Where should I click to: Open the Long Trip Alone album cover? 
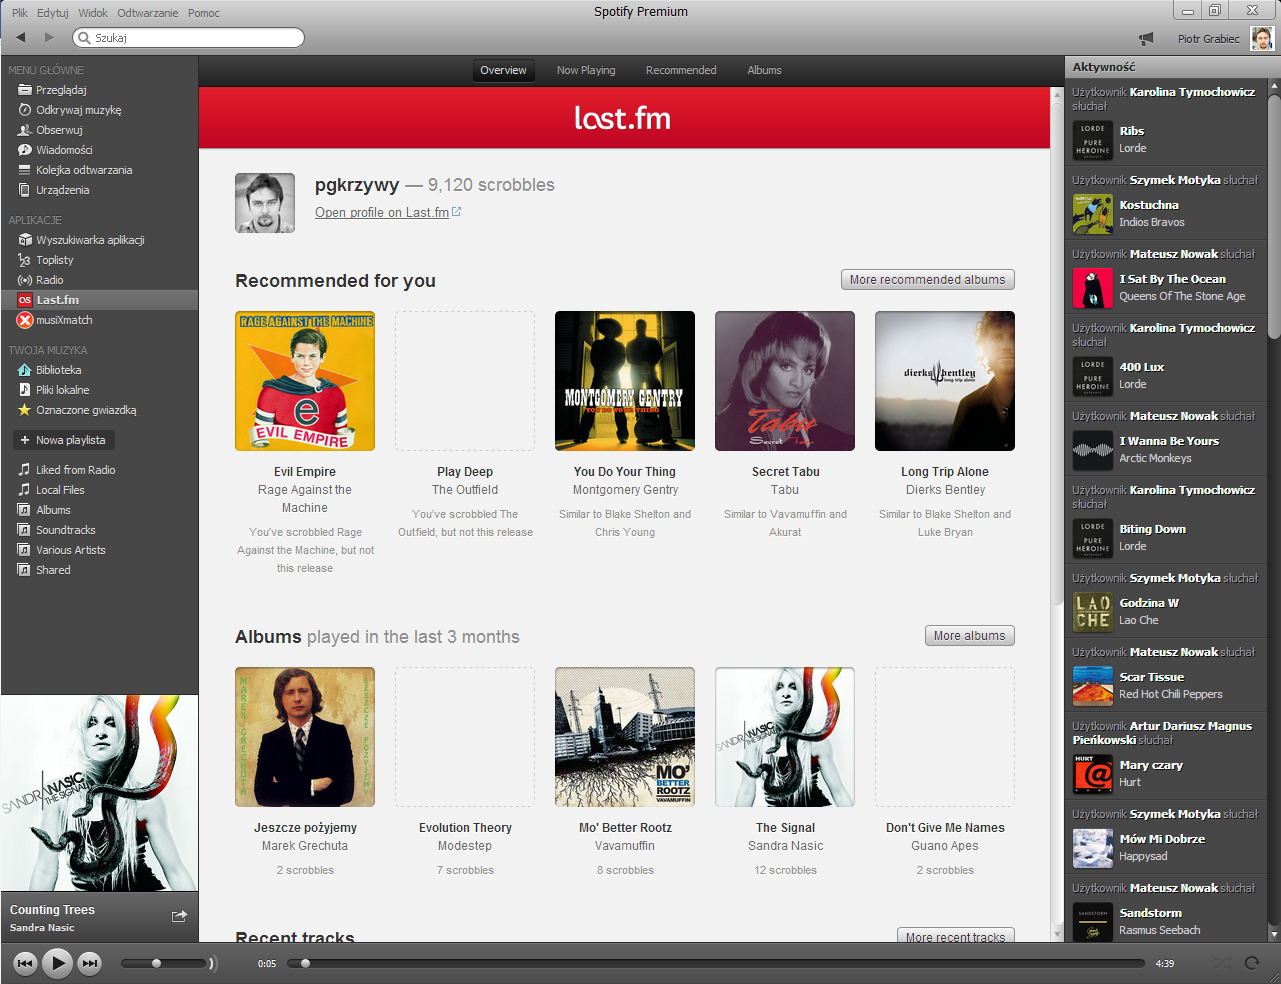(x=945, y=381)
